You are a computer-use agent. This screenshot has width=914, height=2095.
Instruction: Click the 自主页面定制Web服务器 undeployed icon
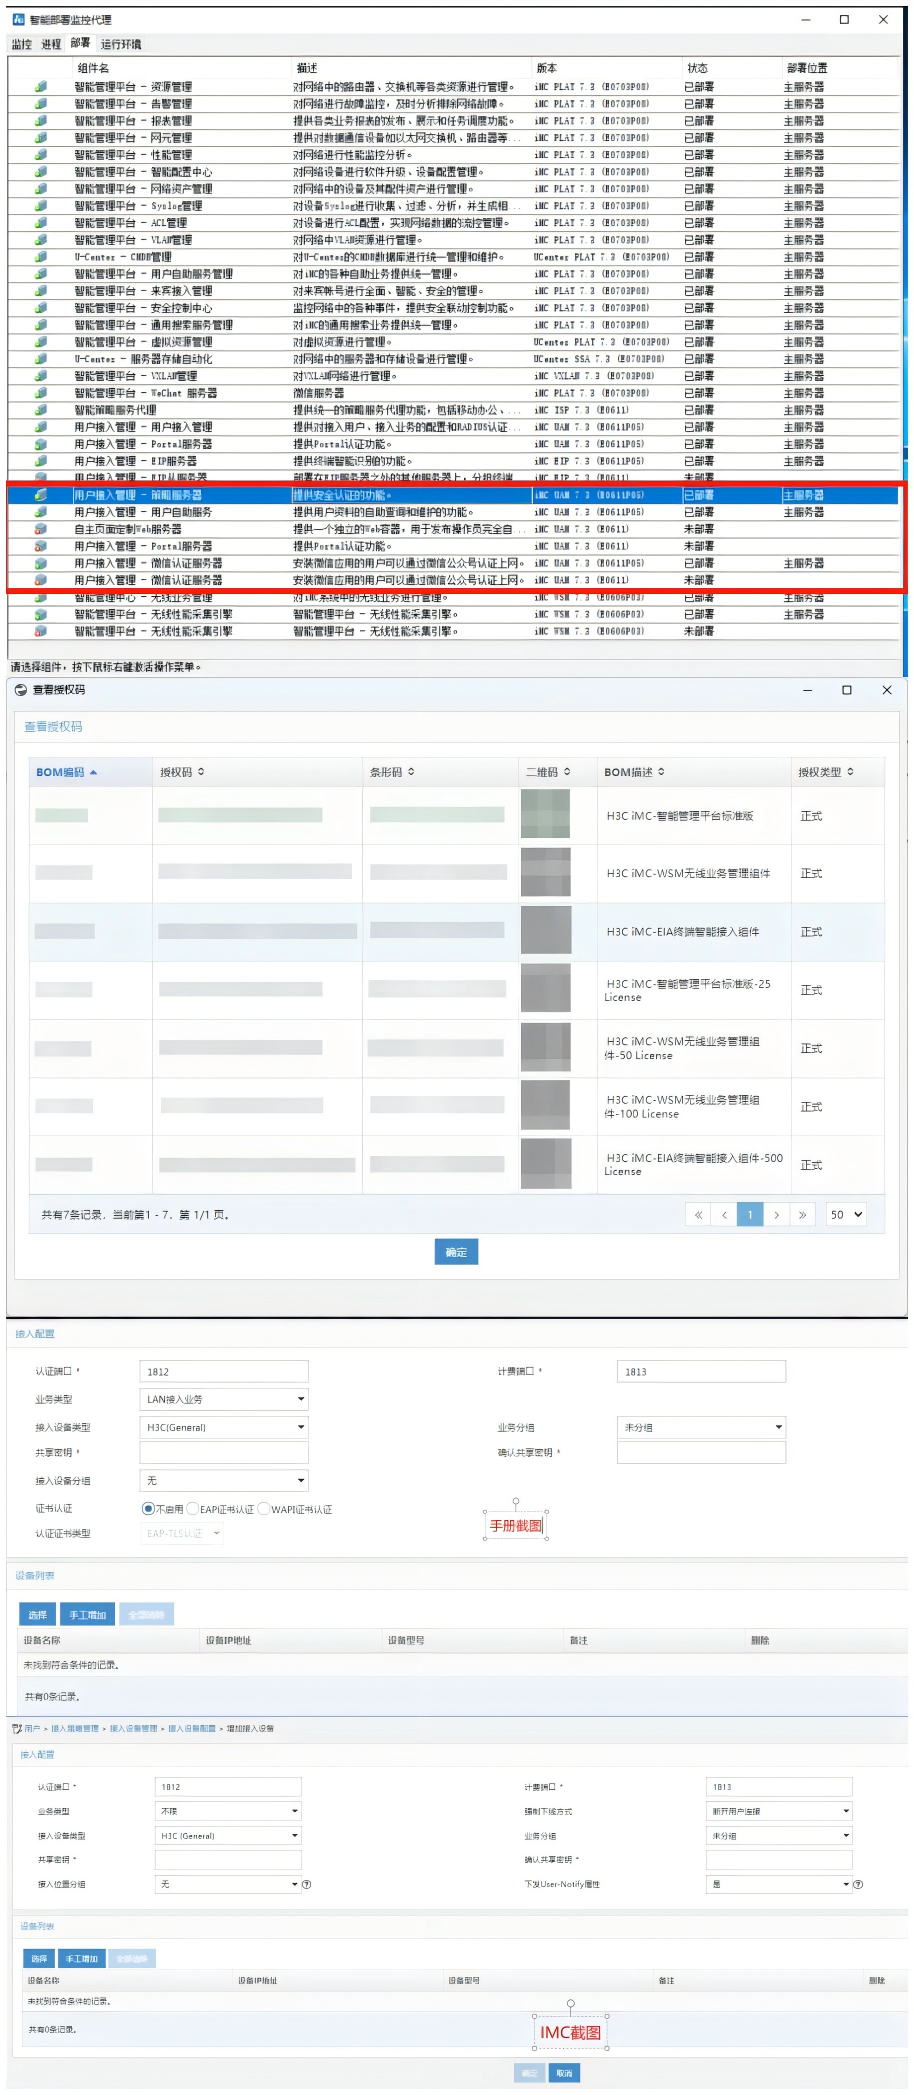pyautogui.click(x=41, y=529)
